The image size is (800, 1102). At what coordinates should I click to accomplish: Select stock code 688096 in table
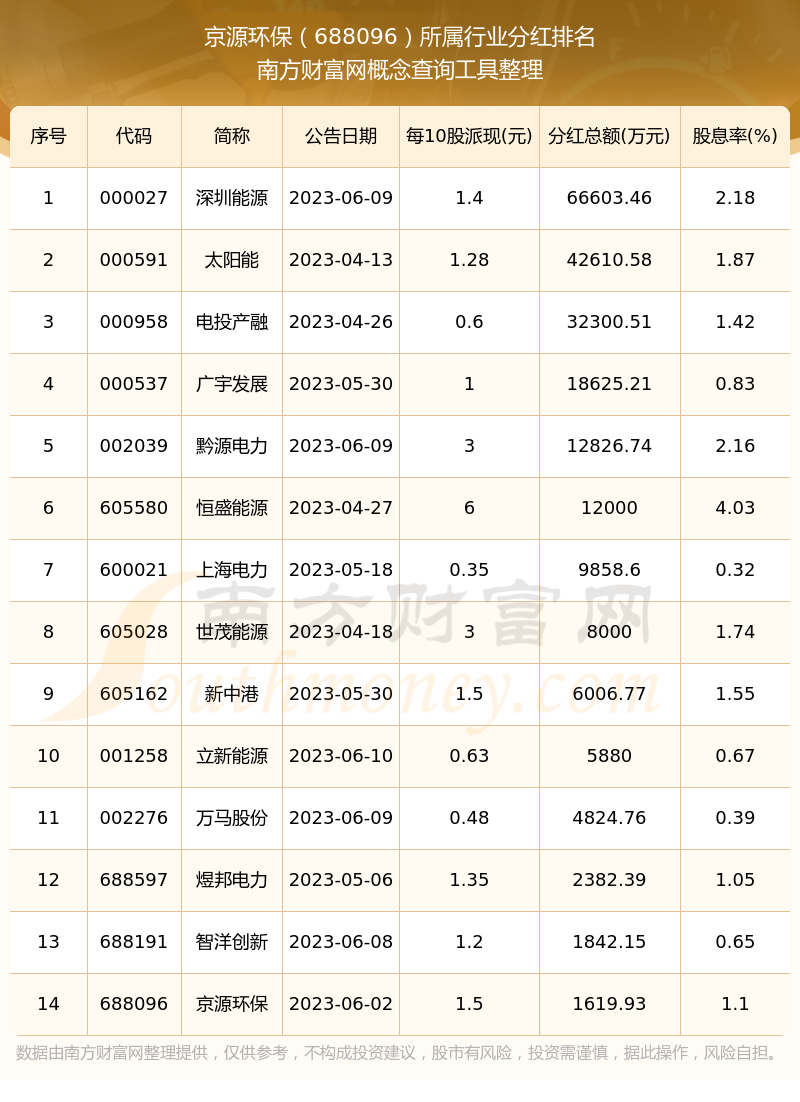point(134,1004)
